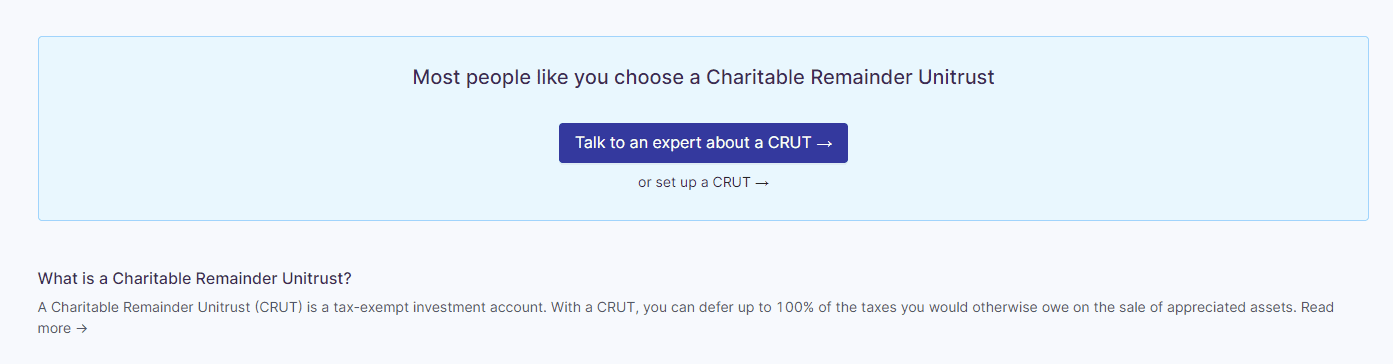Click the word more starting the second line
Viewport: 1393px width, 364px height.
pyautogui.click(x=54, y=328)
